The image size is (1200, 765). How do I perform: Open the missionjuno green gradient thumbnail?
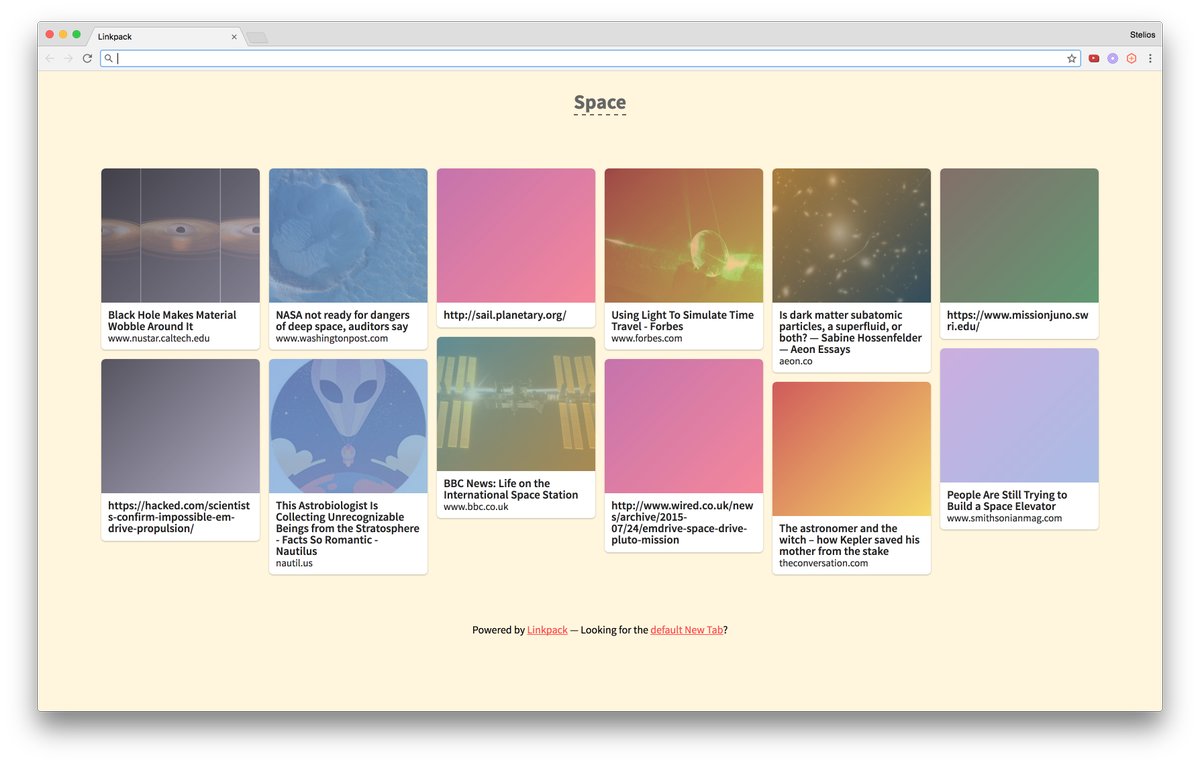click(1019, 236)
